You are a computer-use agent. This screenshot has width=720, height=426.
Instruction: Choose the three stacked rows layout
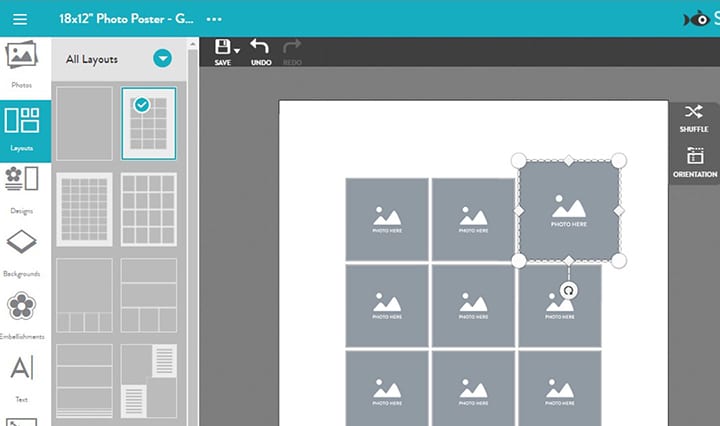coord(84,381)
